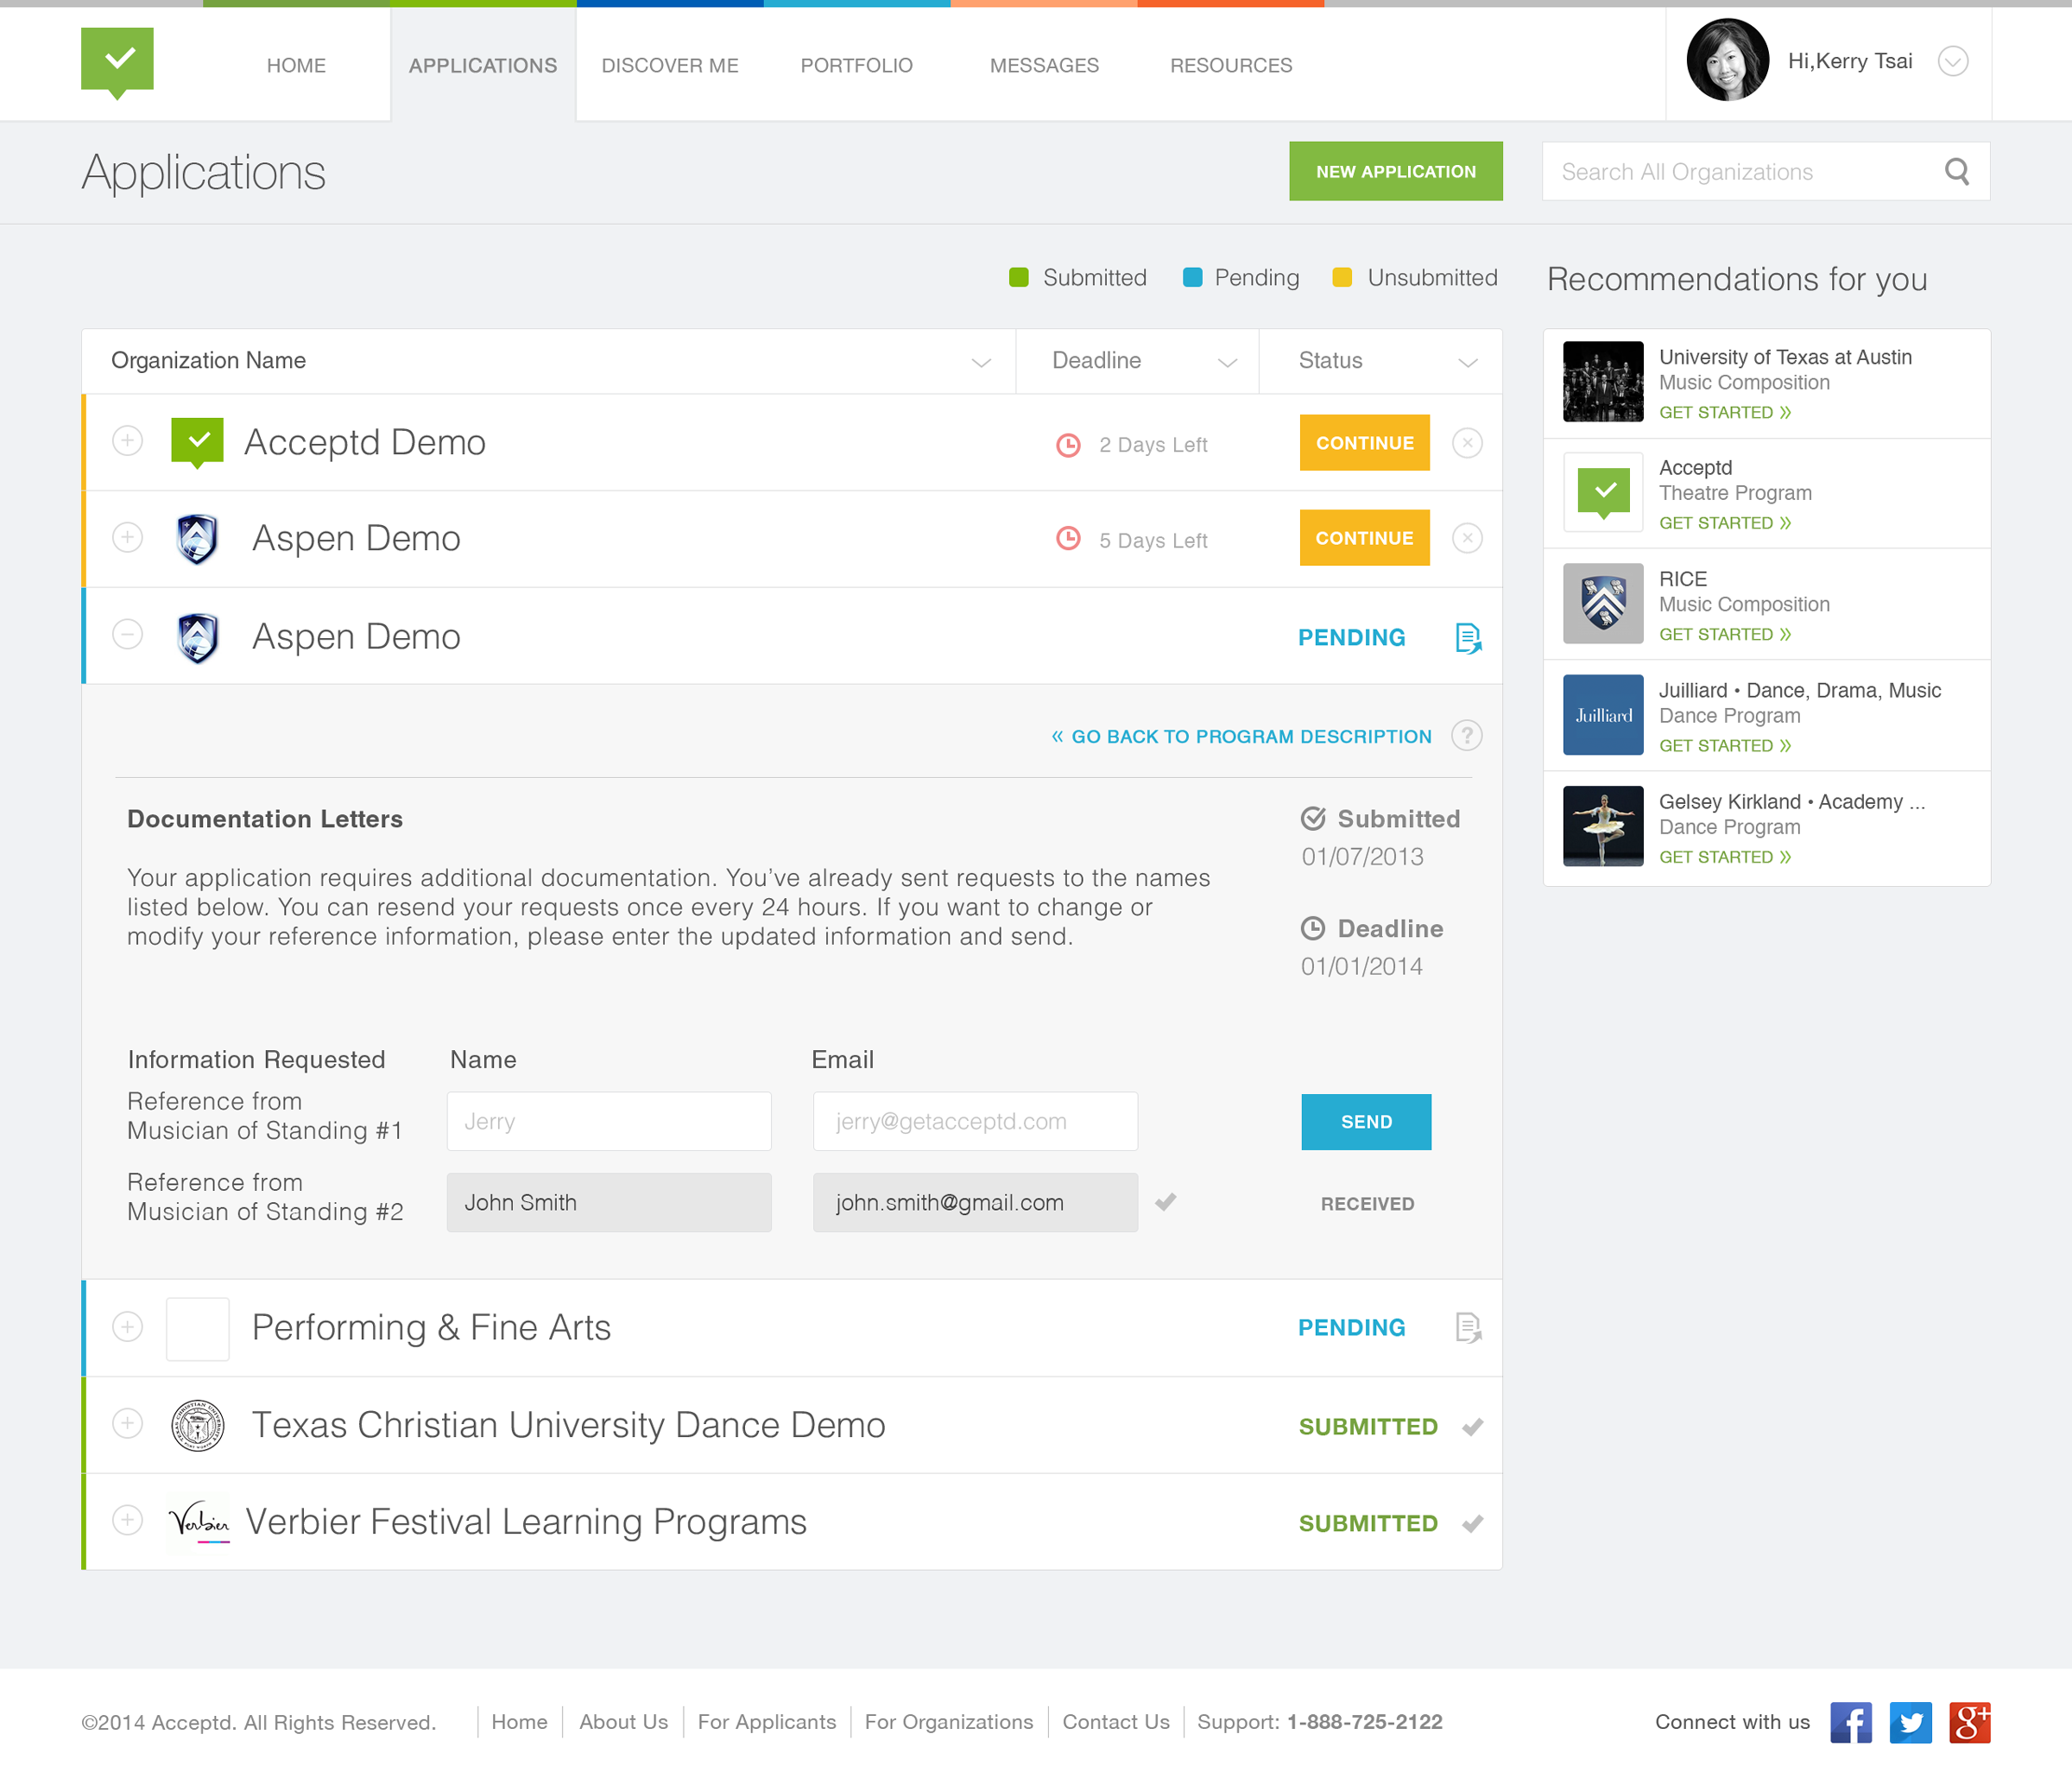
Task: Open the Twitter social icon
Action: tap(1910, 1722)
